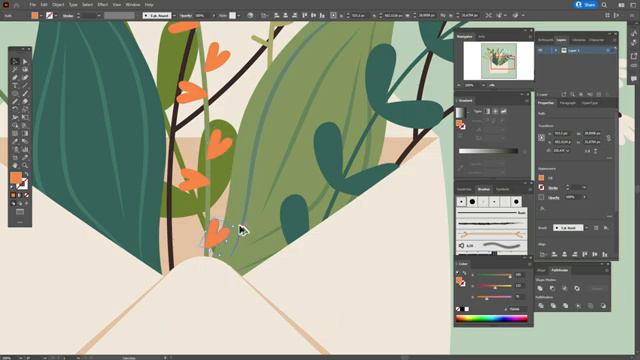
Task: Click the Edit Toolbar ellipsis button
Action: pyautogui.click(x=20, y=222)
